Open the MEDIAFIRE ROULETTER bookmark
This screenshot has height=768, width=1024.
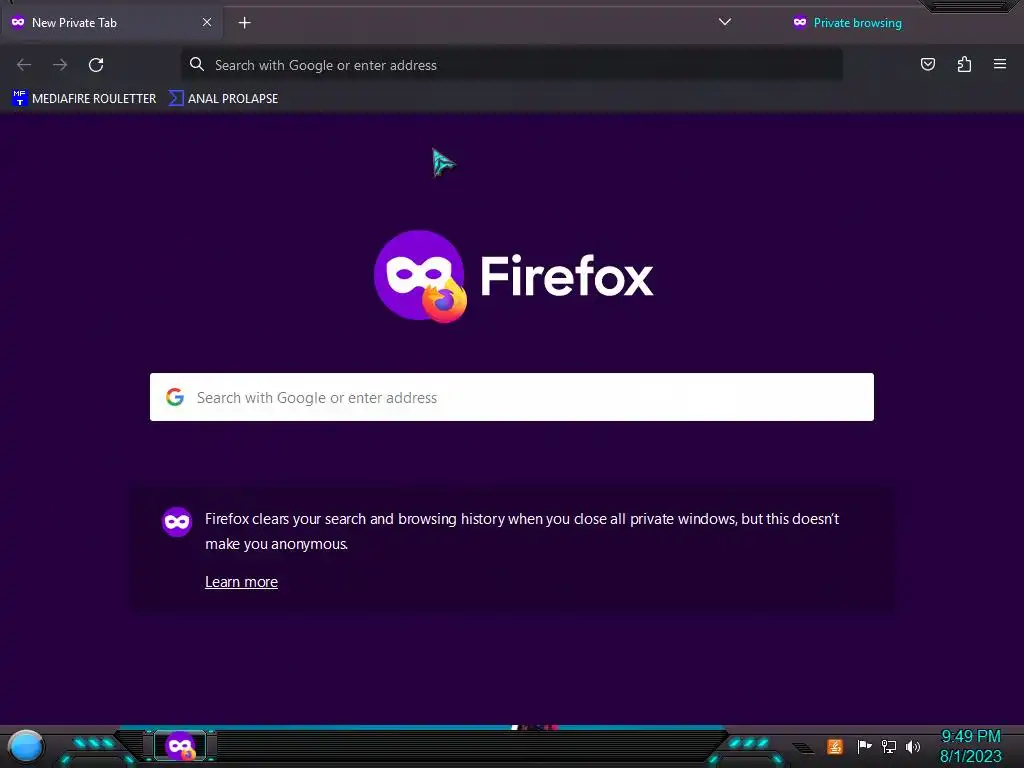pos(84,99)
